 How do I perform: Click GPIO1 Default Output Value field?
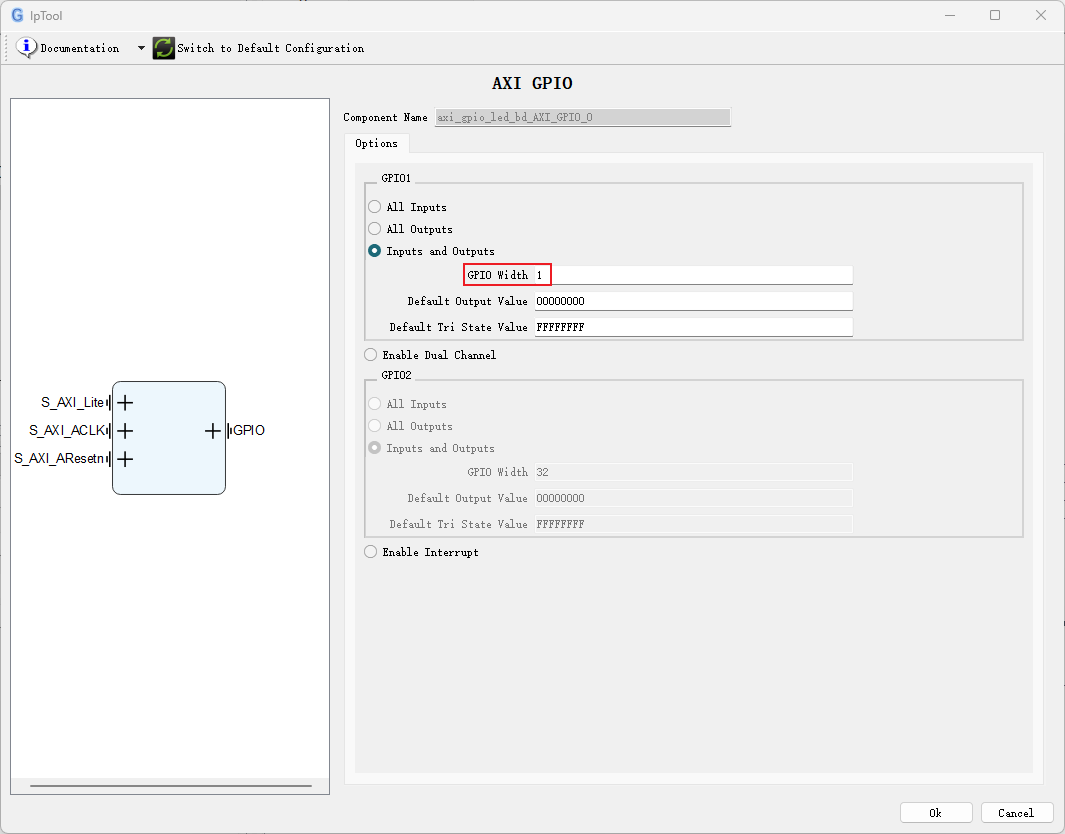693,301
